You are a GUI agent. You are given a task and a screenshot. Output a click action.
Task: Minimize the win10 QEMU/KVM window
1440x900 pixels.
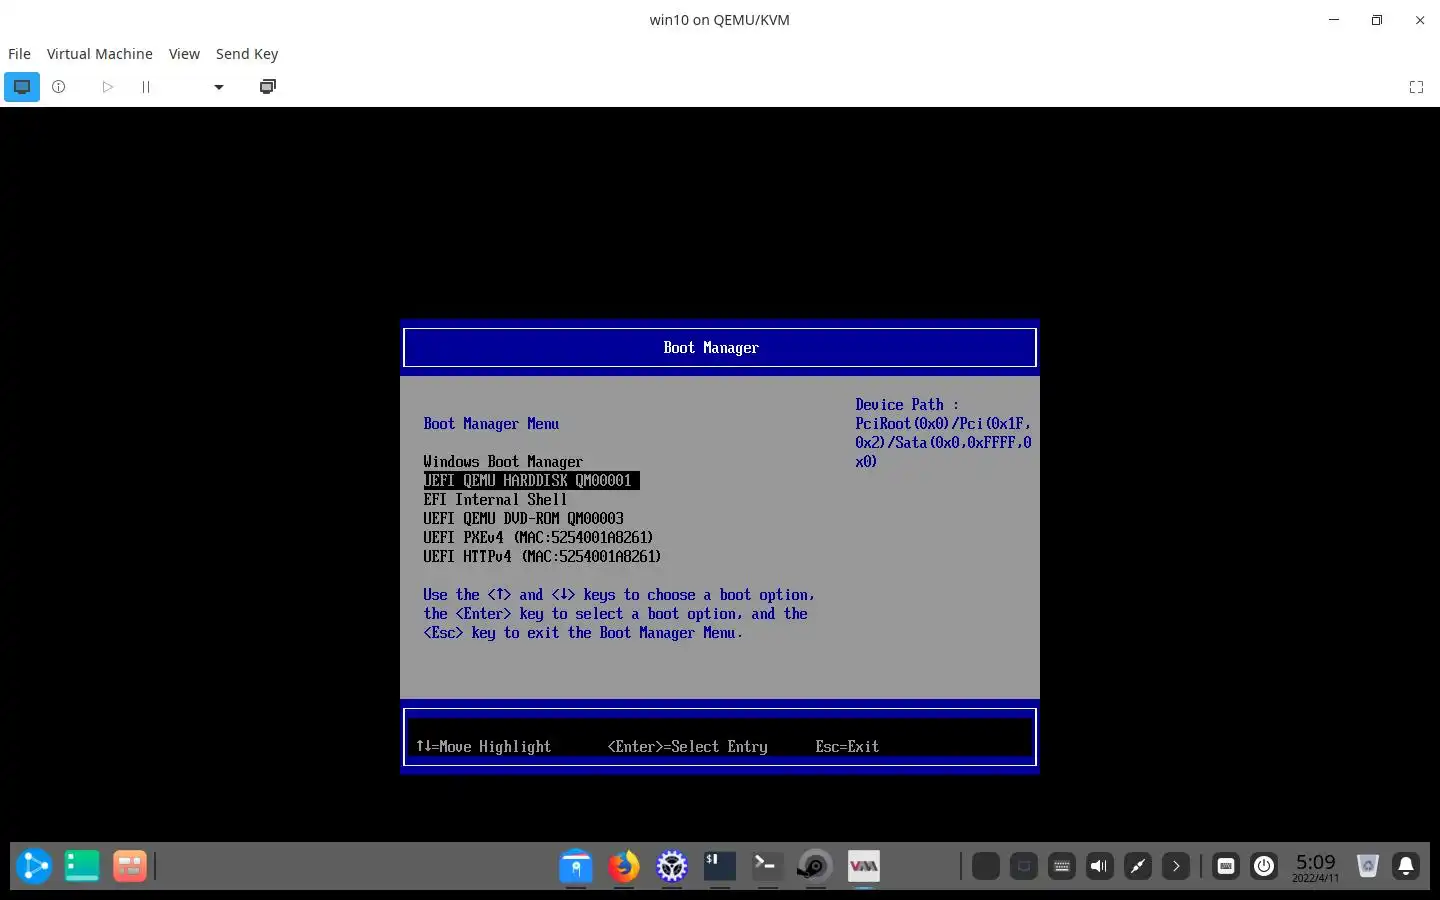(x=1334, y=20)
